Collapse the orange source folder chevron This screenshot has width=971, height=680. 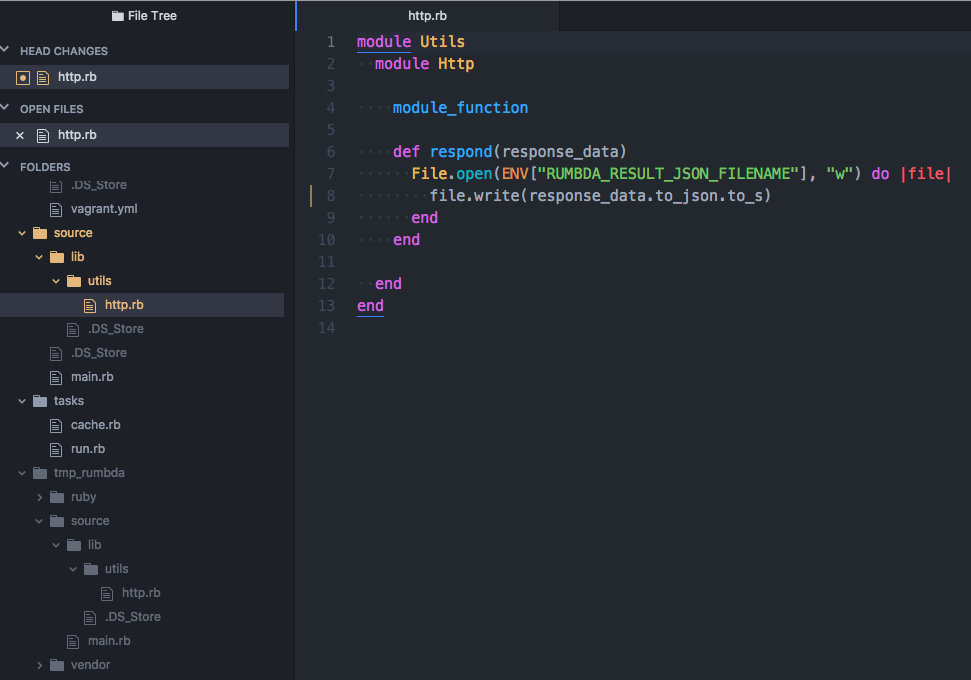(x=22, y=233)
